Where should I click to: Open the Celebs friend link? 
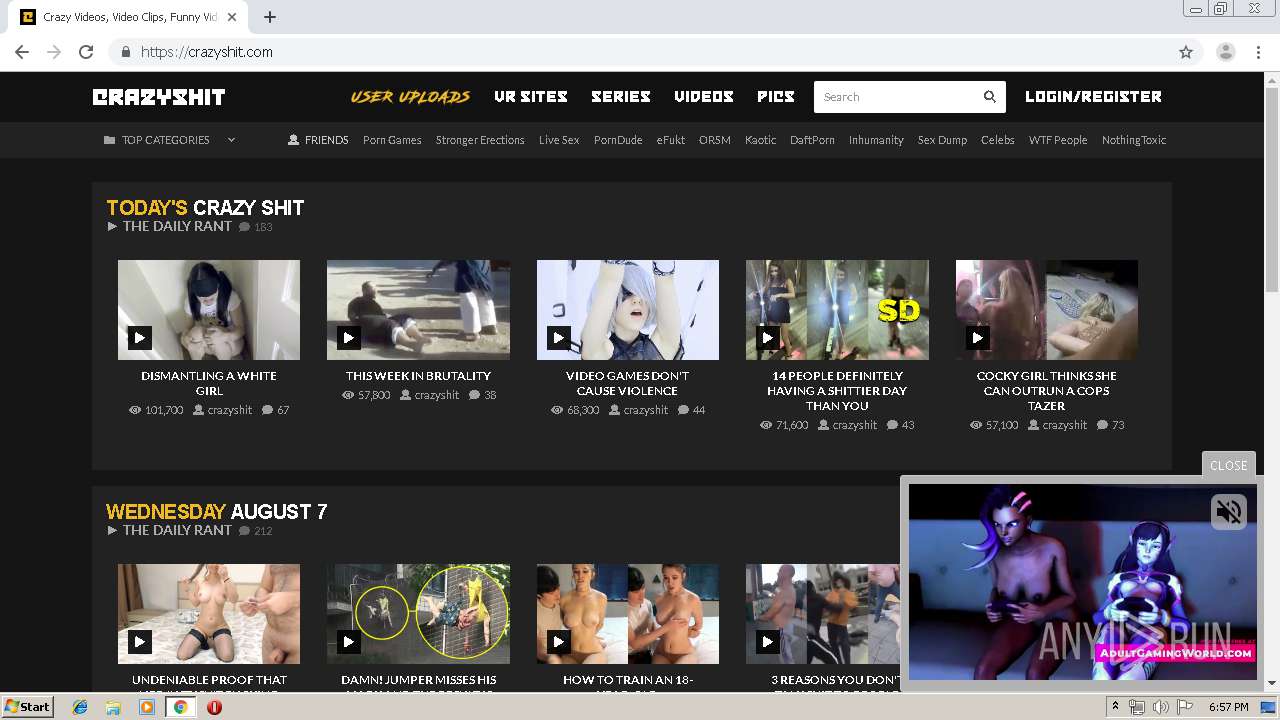coord(998,140)
